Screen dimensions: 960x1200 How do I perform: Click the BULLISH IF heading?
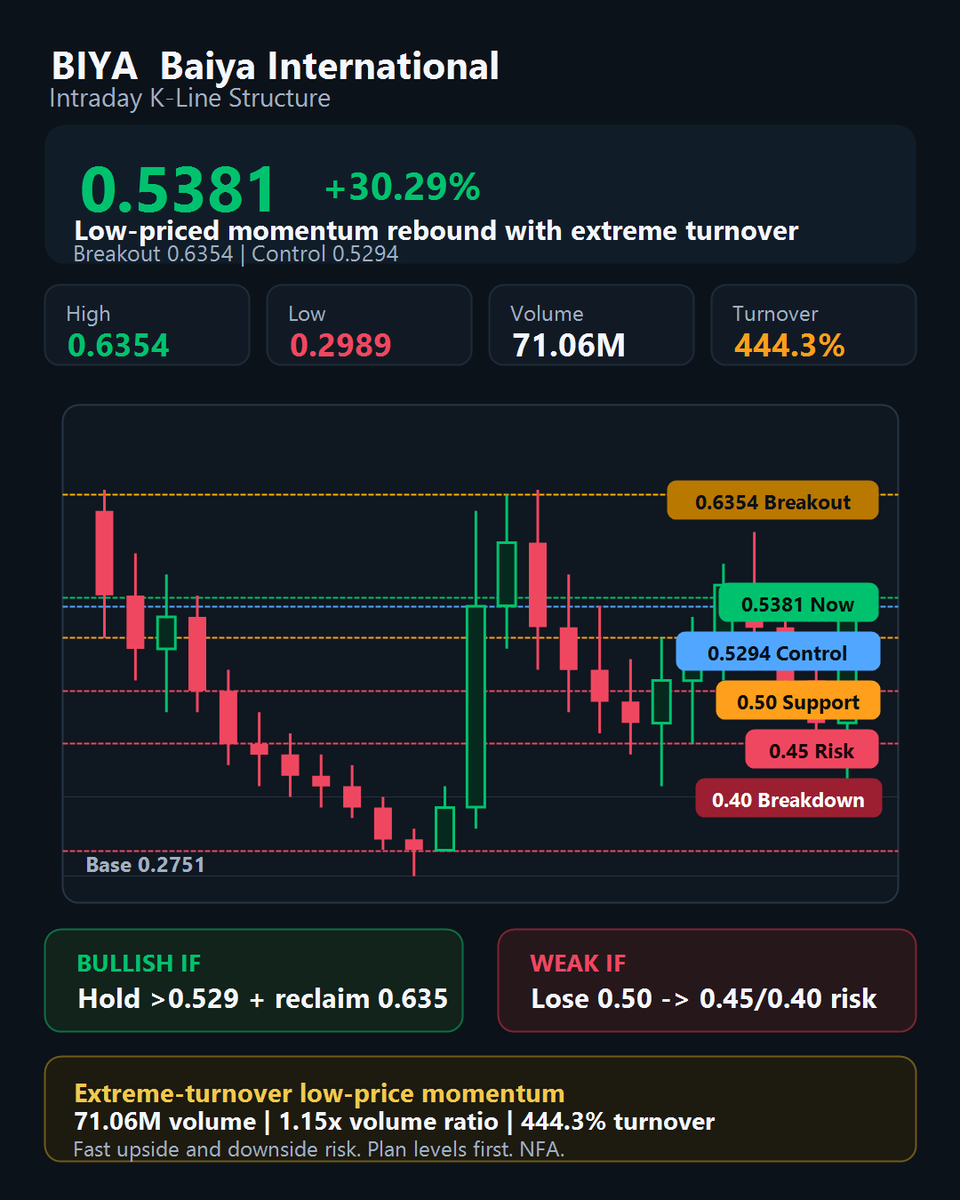[139, 964]
